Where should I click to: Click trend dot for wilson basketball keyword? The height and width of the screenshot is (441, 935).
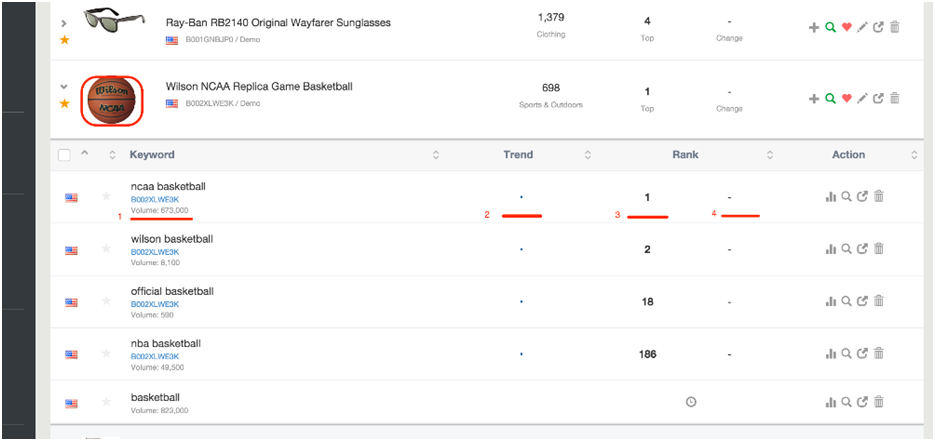pos(521,250)
